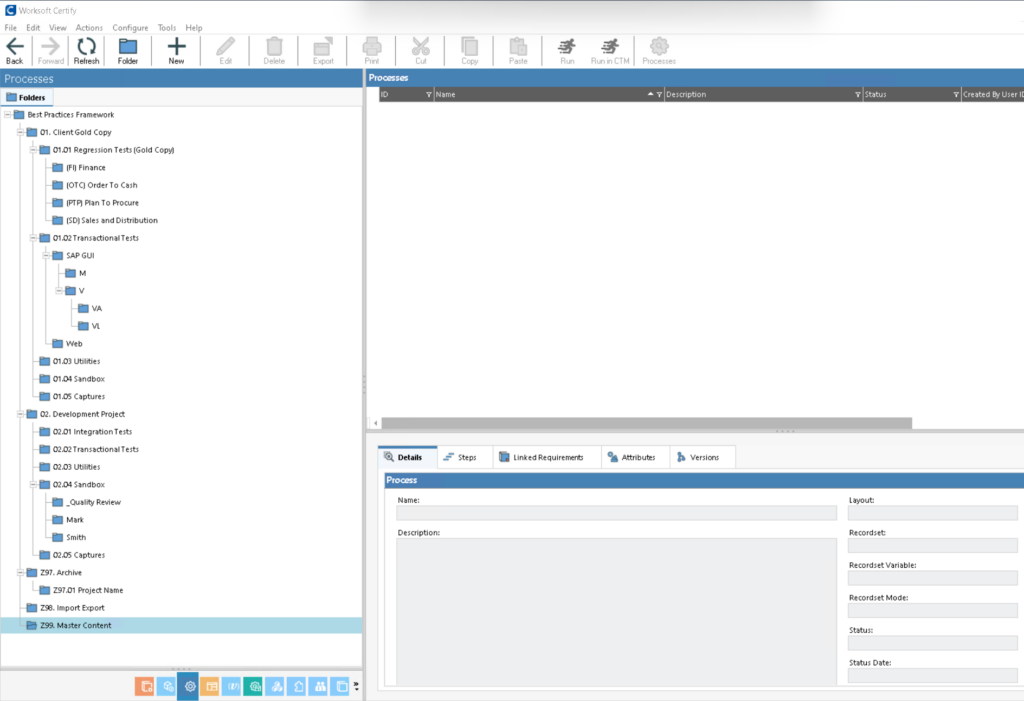Click the Run in CTM icon
The width and height of the screenshot is (1024, 701).
(x=610, y=51)
